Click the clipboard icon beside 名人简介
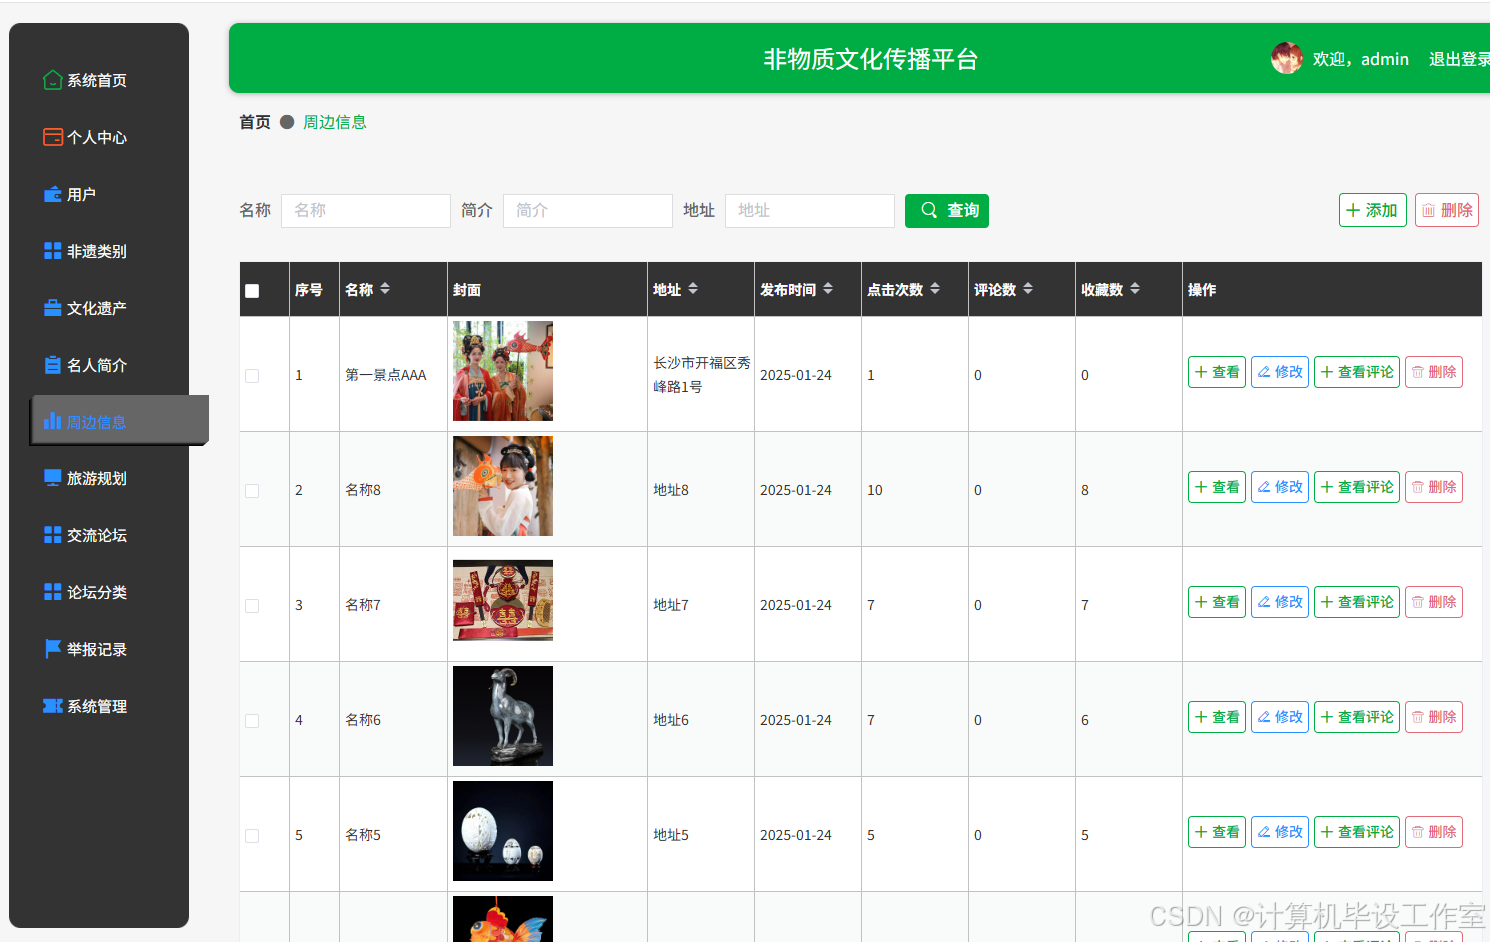This screenshot has height=942, width=1490. (53, 365)
